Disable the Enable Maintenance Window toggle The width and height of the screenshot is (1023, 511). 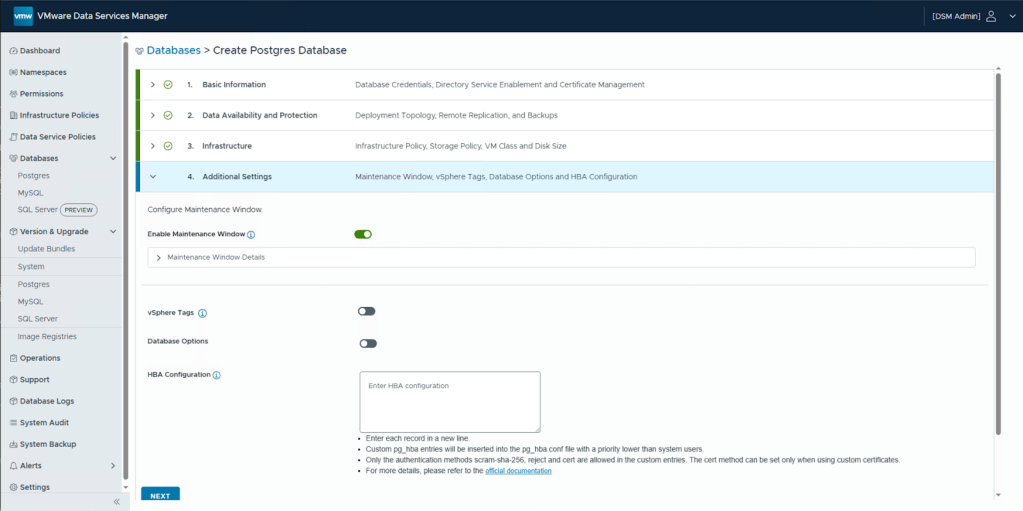[363, 234]
